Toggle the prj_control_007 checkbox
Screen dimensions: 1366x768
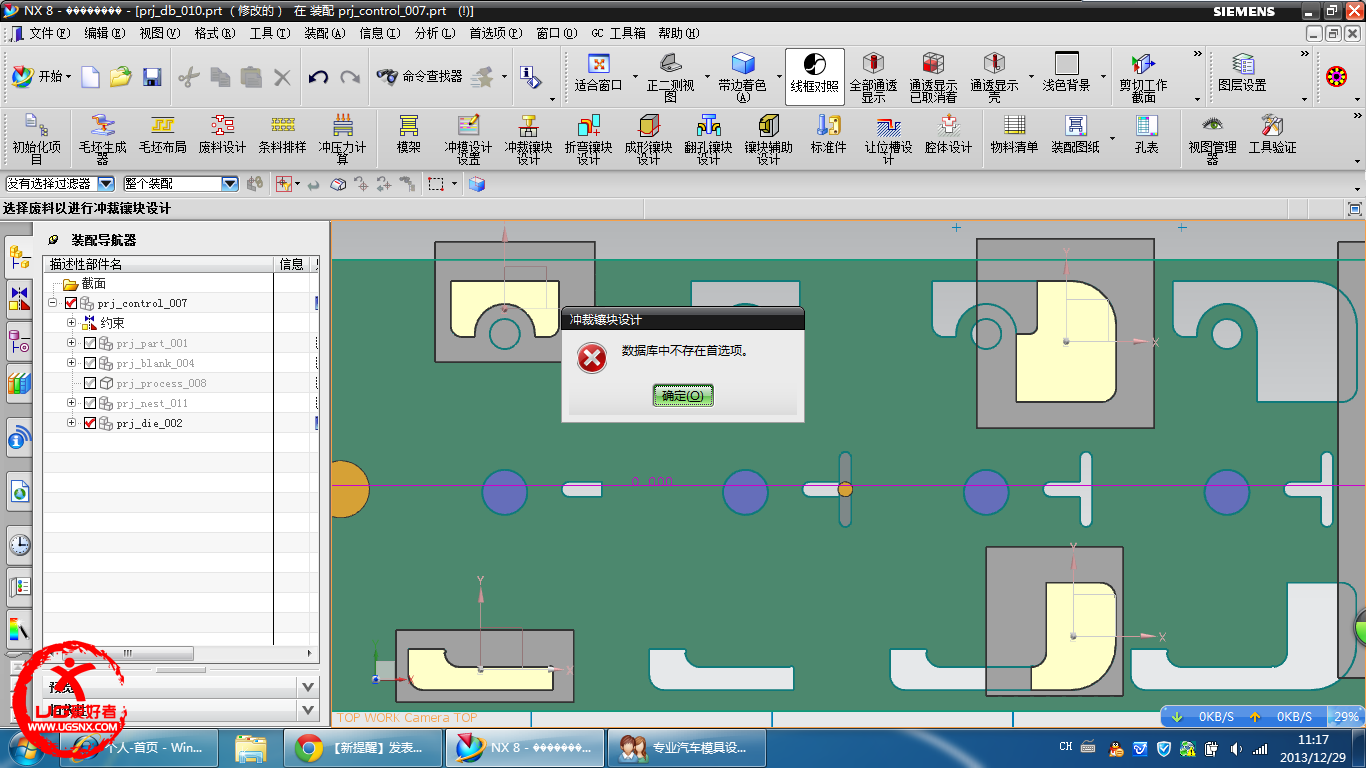[71, 303]
